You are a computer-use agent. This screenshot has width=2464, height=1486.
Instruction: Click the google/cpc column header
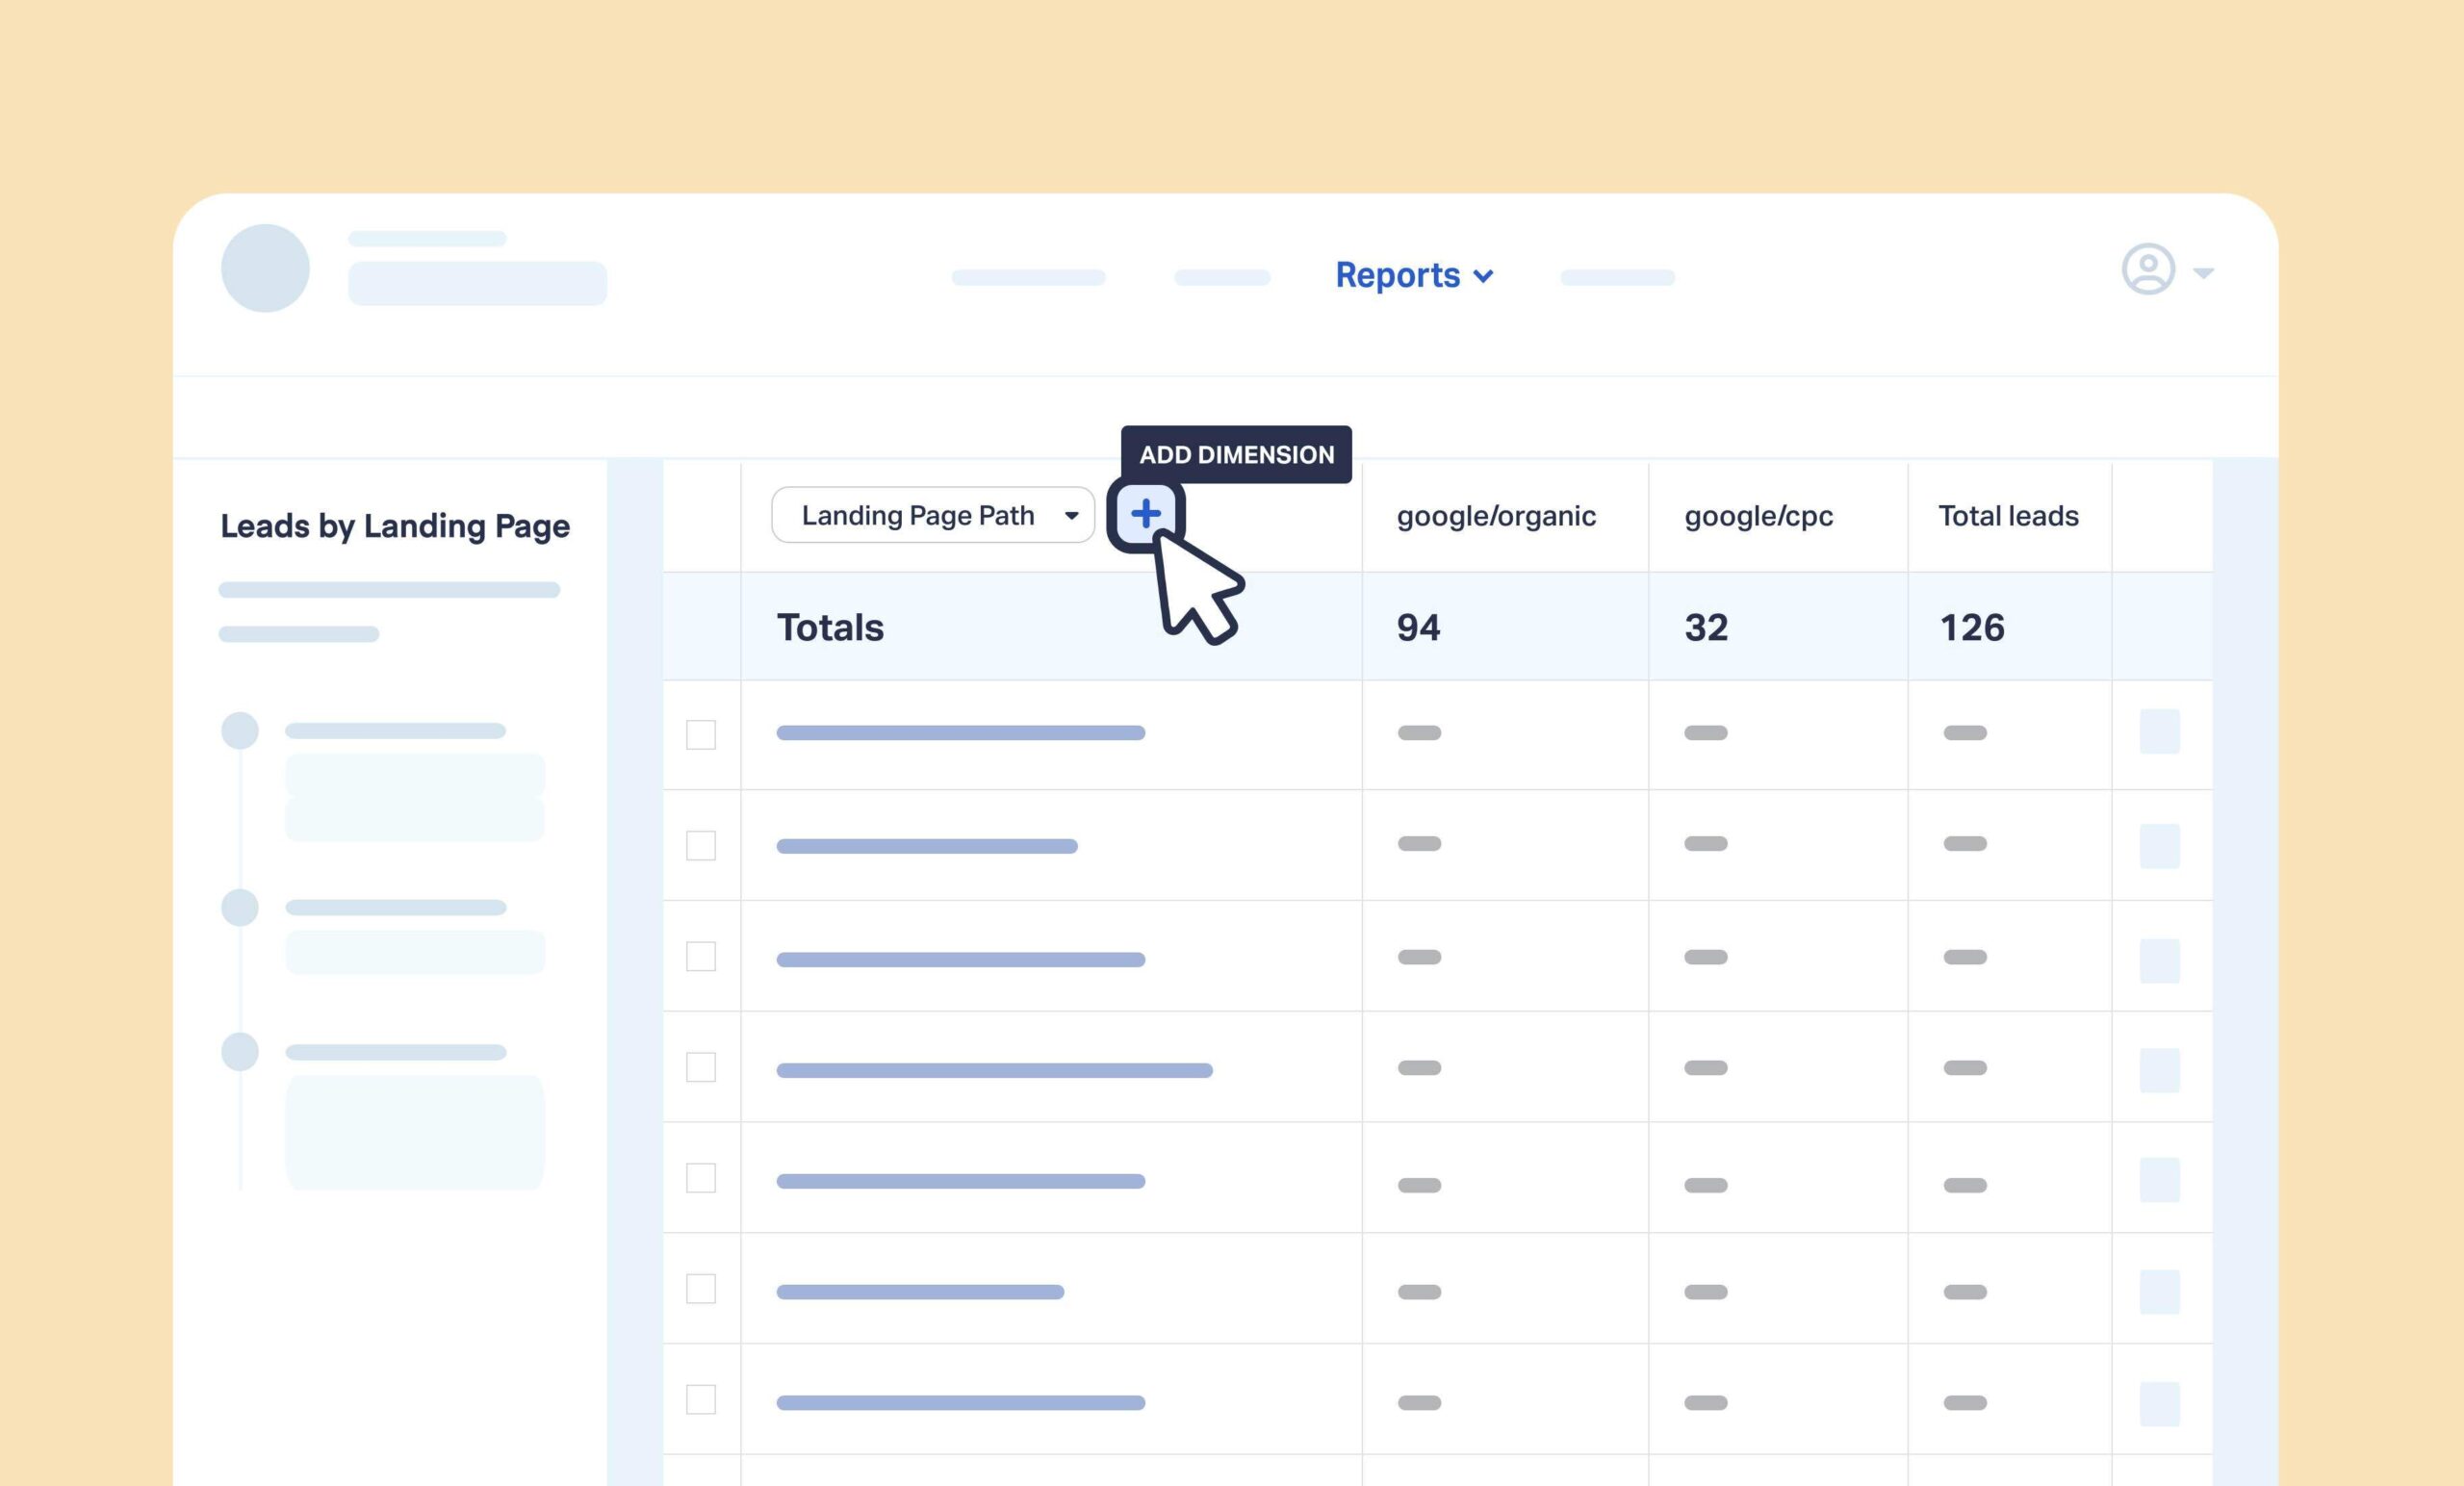pos(1758,516)
